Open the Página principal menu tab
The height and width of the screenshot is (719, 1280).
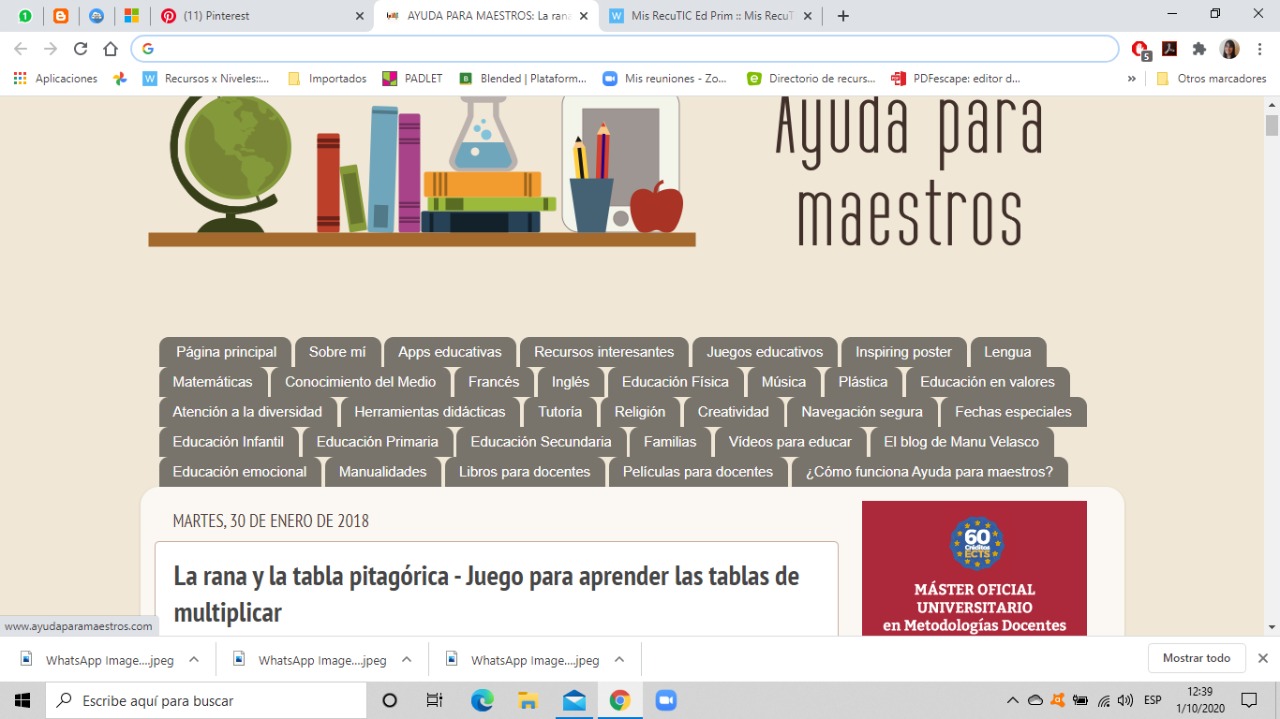click(226, 352)
